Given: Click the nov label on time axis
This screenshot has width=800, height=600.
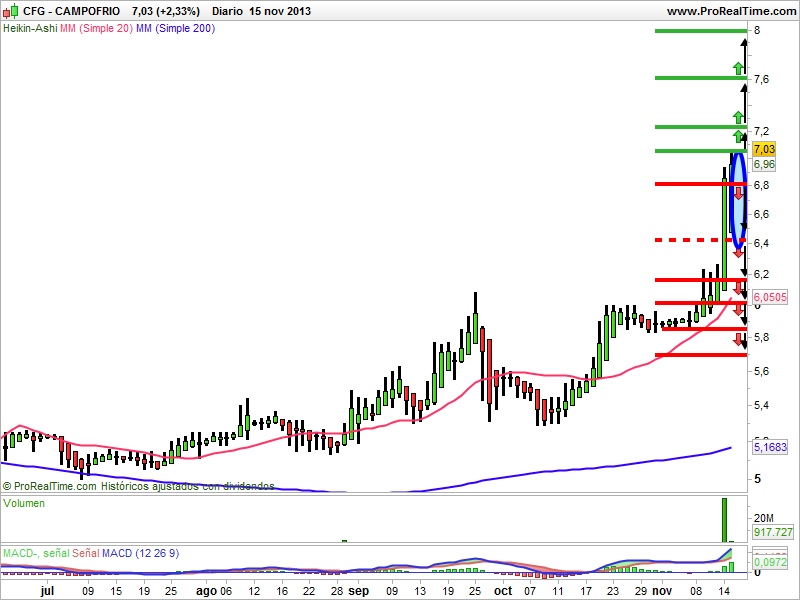Looking at the screenshot, I should pyautogui.click(x=662, y=591).
